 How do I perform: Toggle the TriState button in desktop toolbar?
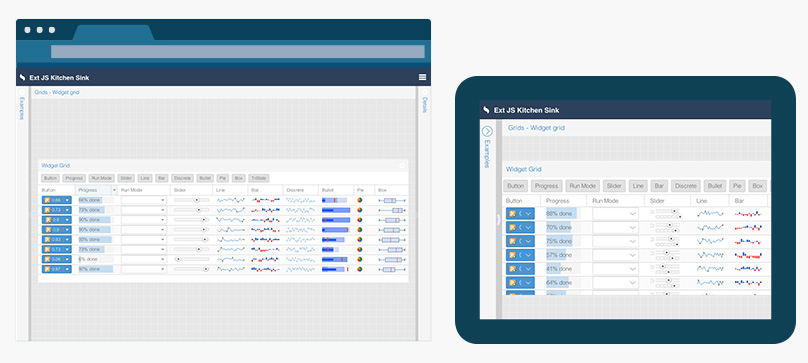259,178
